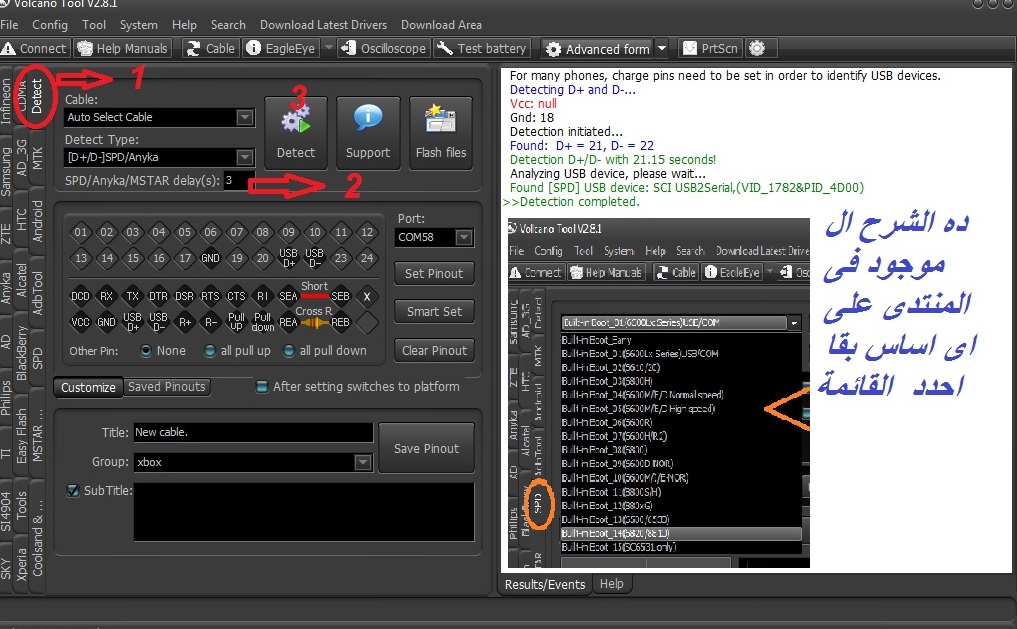
Task: Select the all pull up radio
Action: [x=209, y=351]
